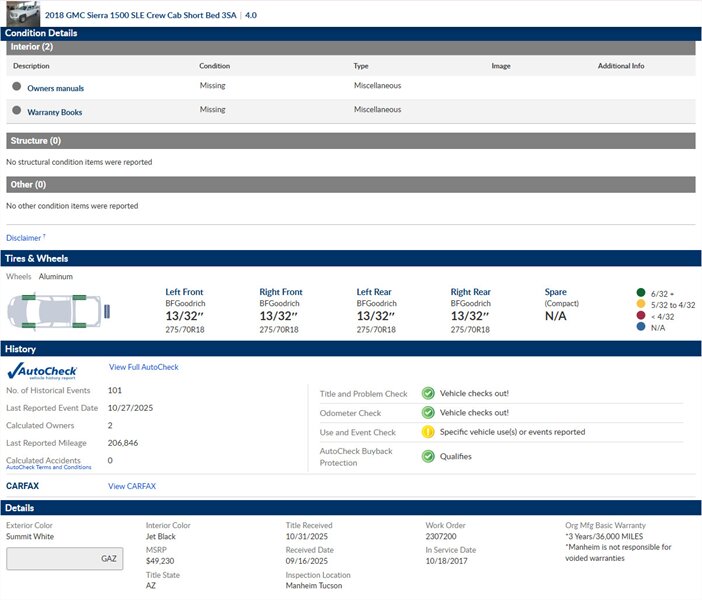Open the Disclaimer footnote link
This screenshot has width=702, height=600.
pos(25,238)
